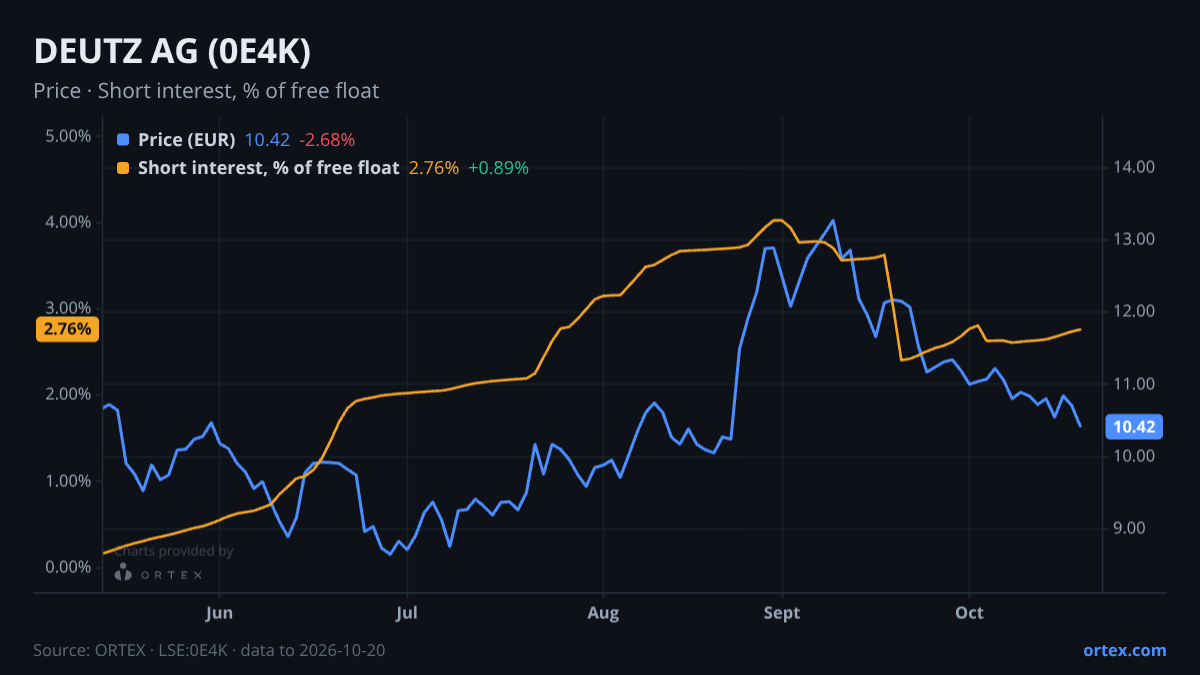Click the orange 2.76% left axis marker
This screenshot has height=675, width=1200.
click(67, 329)
